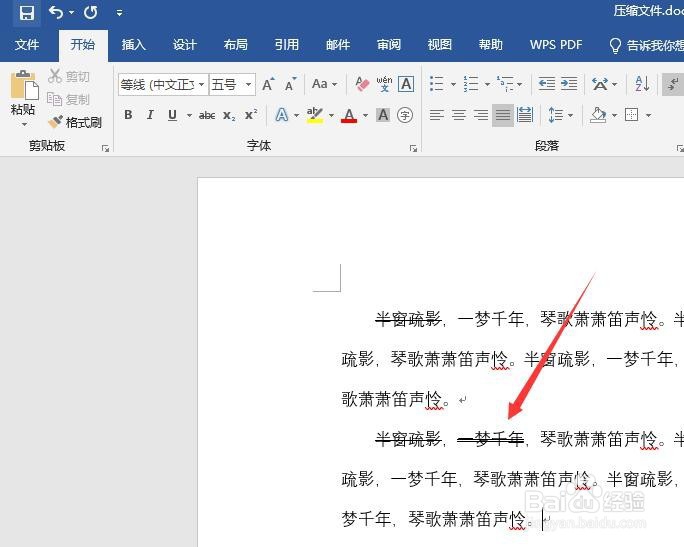This screenshot has height=547, width=684.
Task: Align text left
Action: 437,115
